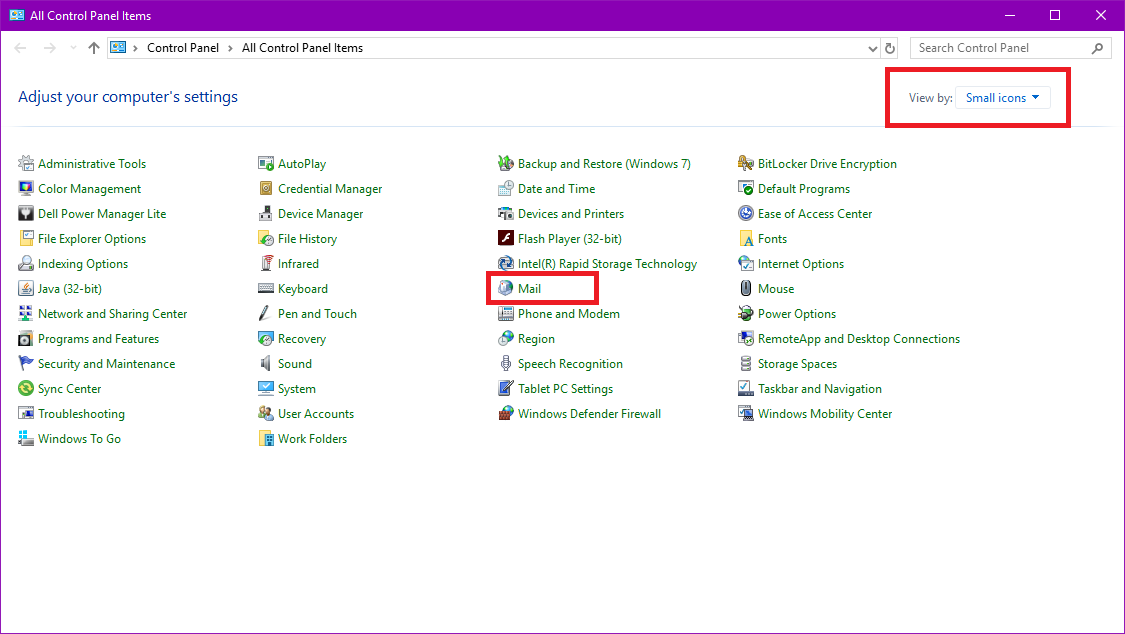Expand chevron after Control Panel breadcrumb
1125x634 pixels.
pyautogui.click(x=230, y=48)
